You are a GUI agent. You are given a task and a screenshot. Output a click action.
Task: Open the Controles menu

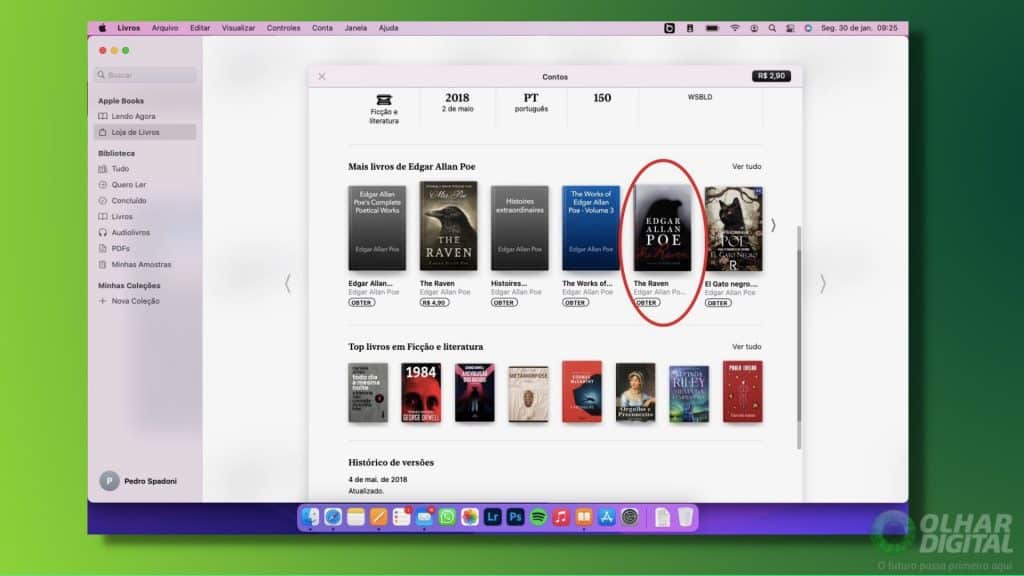pyautogui.click(x=283, y=28)
